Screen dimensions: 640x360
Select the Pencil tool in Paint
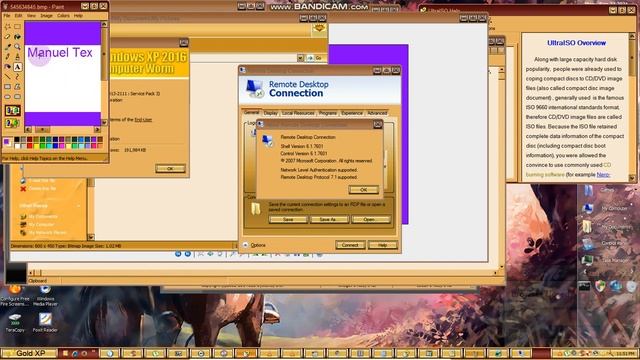8,57
